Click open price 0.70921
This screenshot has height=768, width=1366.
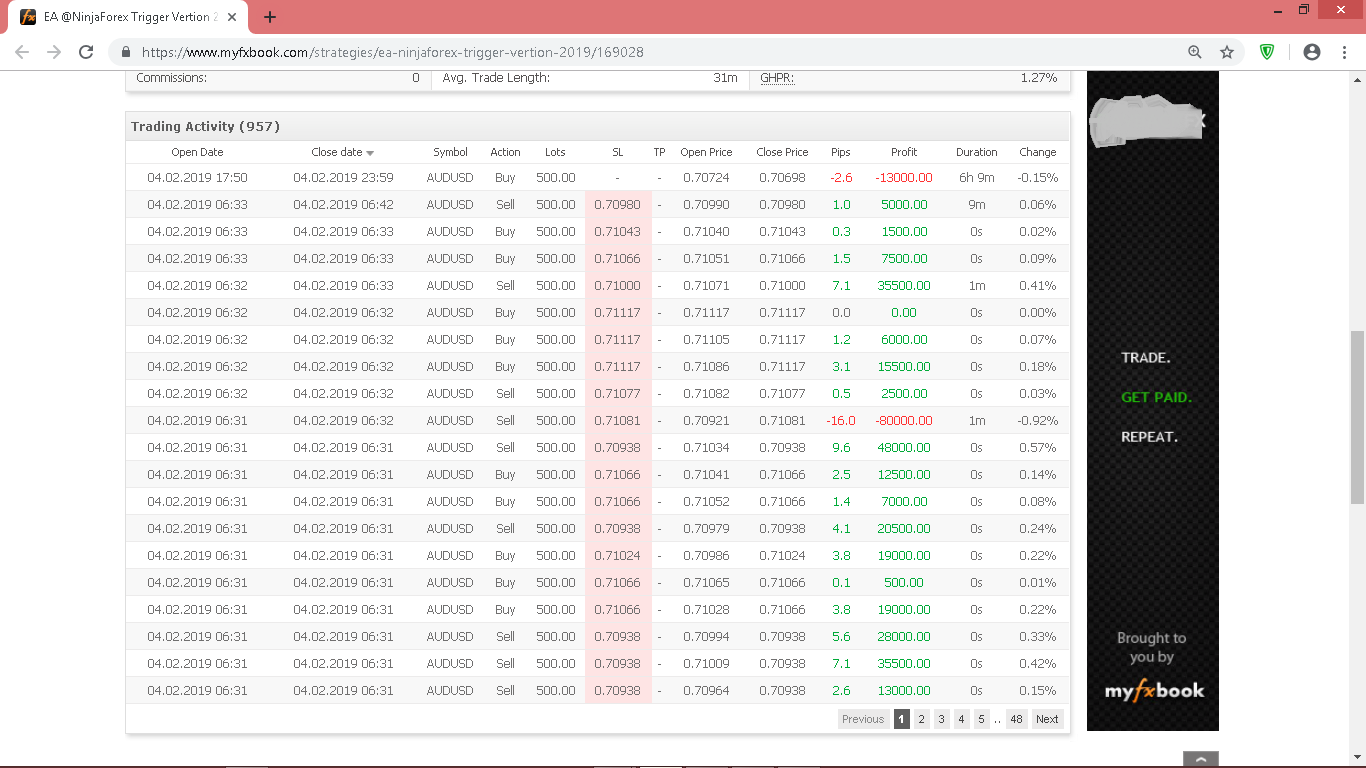point(706,421)
